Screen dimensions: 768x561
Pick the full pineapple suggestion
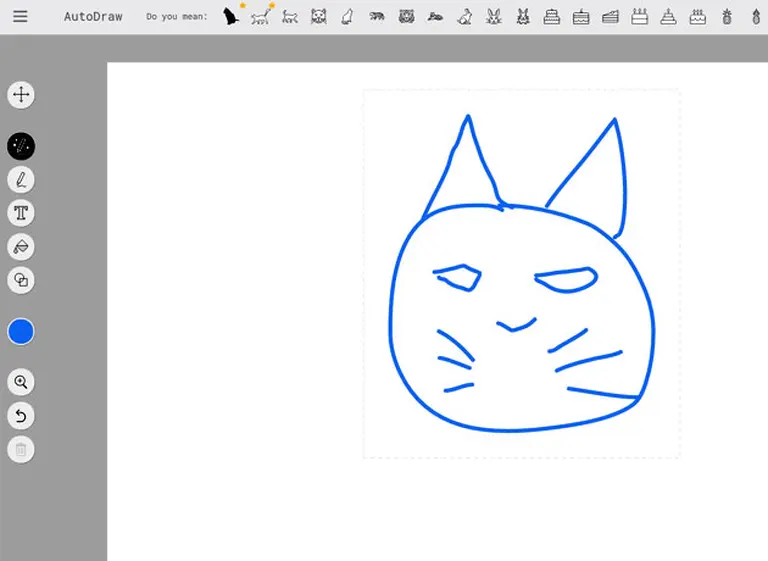pos(727,17)
